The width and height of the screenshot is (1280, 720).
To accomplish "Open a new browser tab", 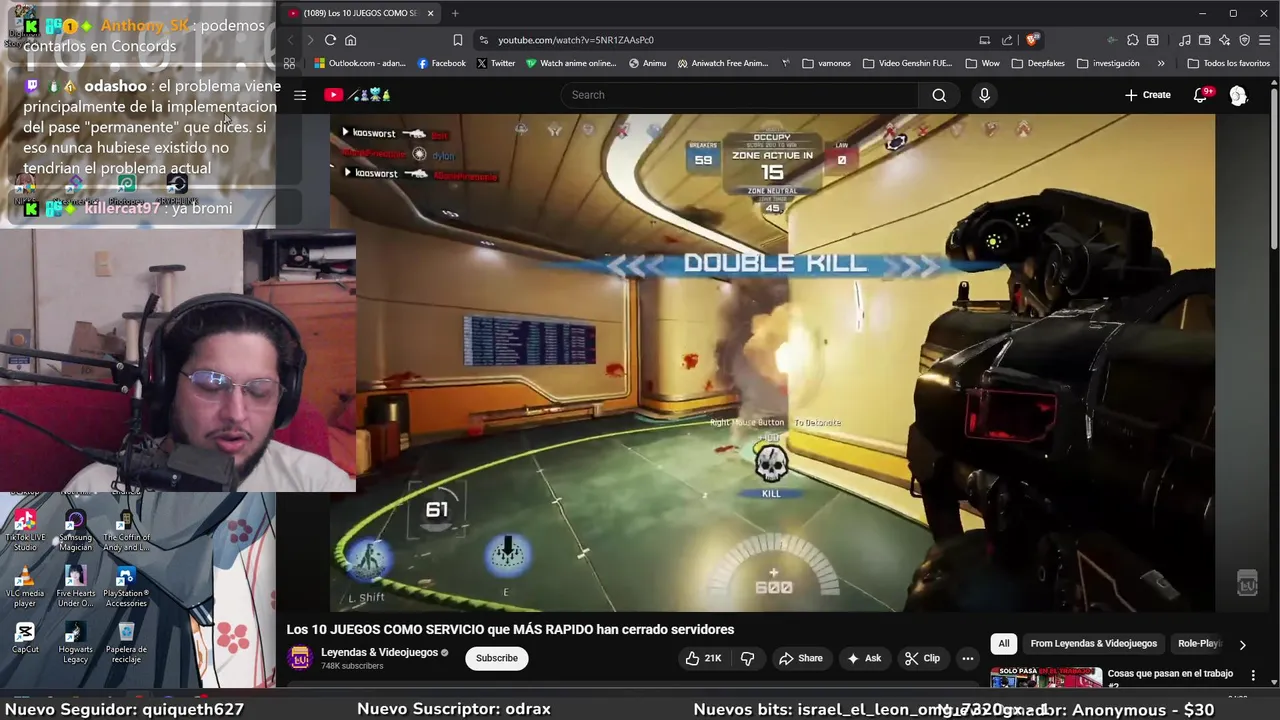I will pyautogui.click(x=455, y=13).
